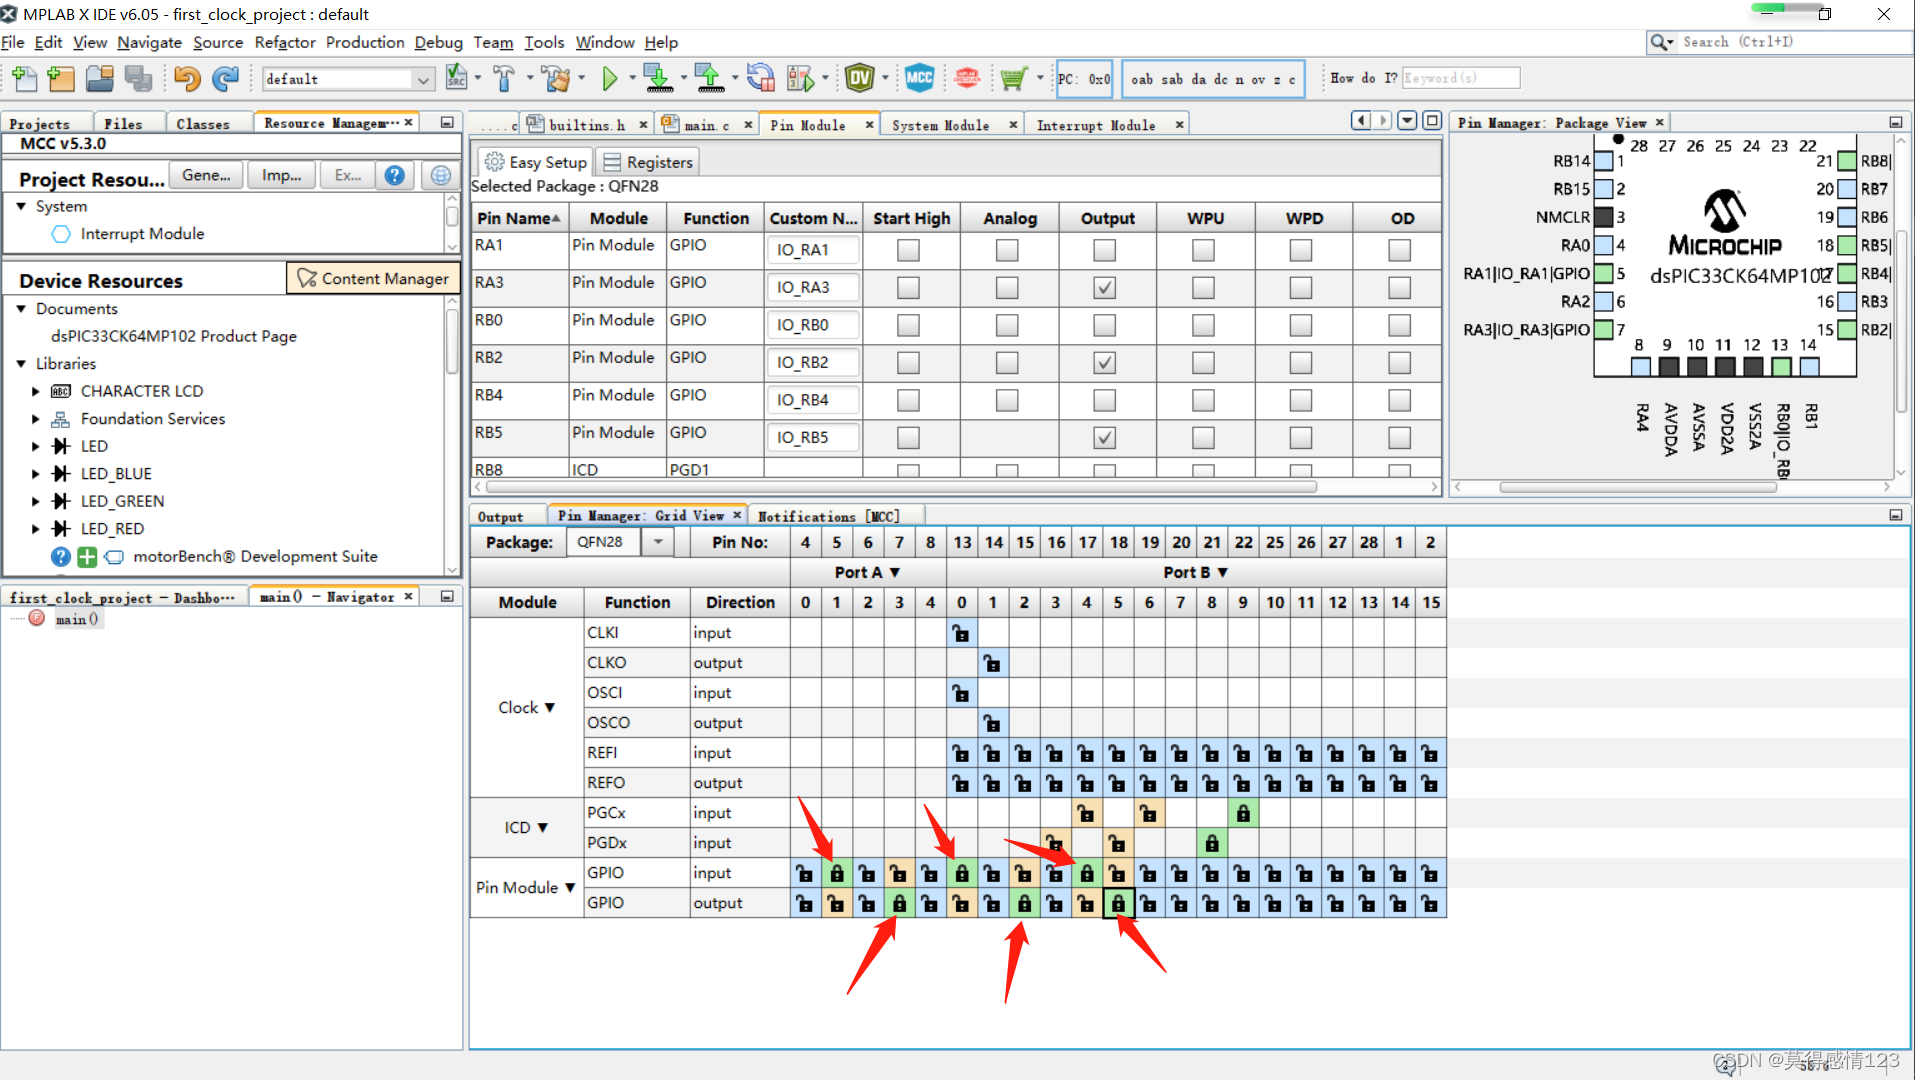
Task: Click the IO_RA3 custom name field
Action: pyautogui.click(x=813, y=288)
